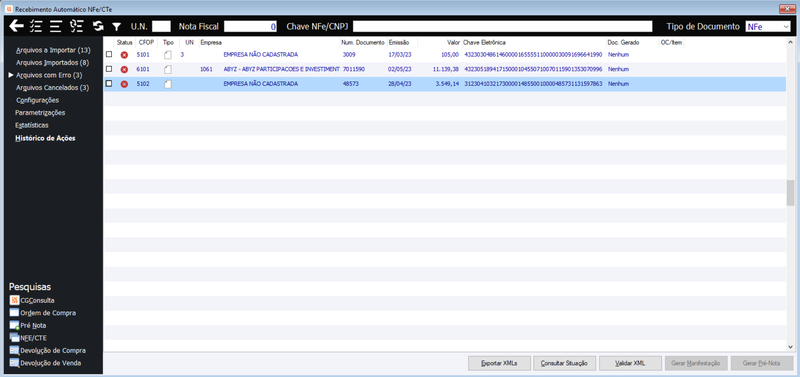Click the refresh arrows toolbar icon
The width and height of the screenshot is (800, 377).
point(98,26)
